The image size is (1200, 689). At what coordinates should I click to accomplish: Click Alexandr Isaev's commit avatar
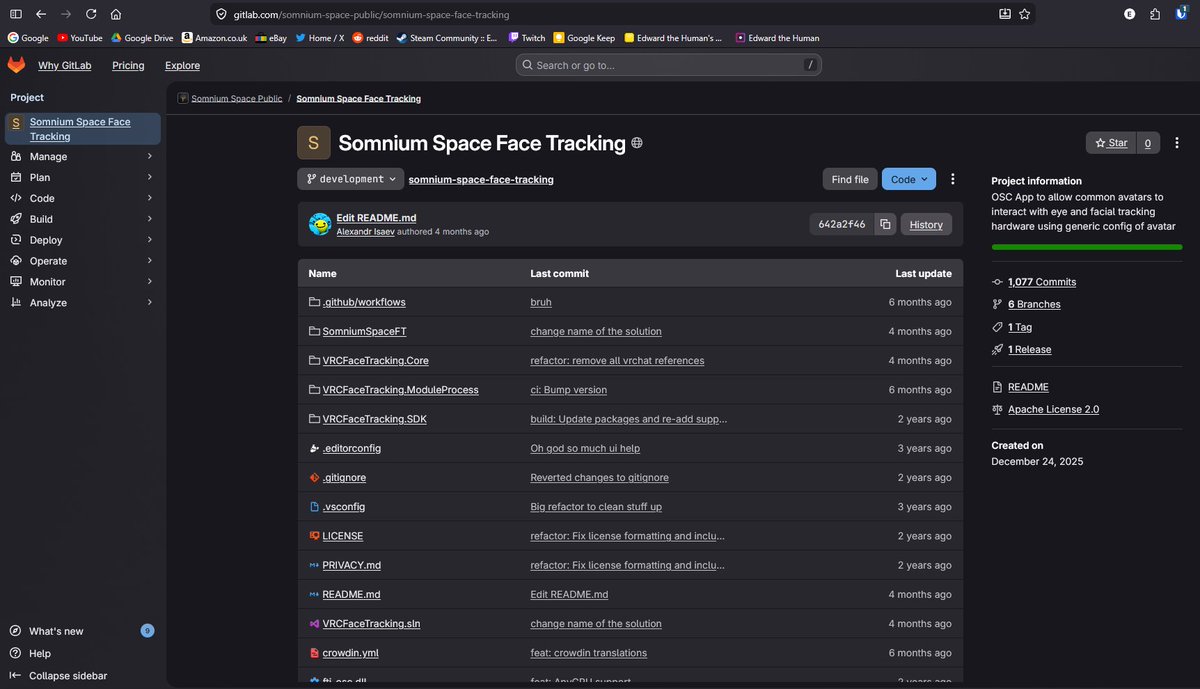320,224
